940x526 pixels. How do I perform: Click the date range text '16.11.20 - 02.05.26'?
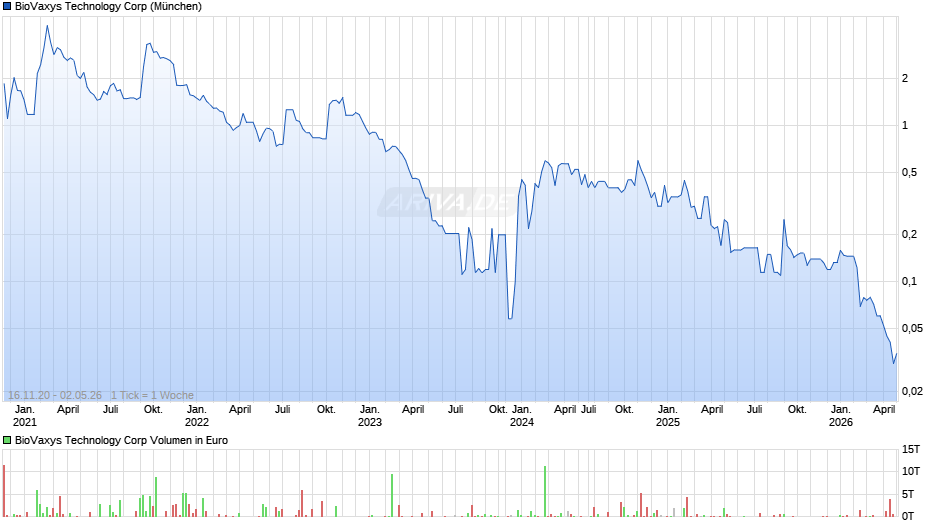coord(55,395)
